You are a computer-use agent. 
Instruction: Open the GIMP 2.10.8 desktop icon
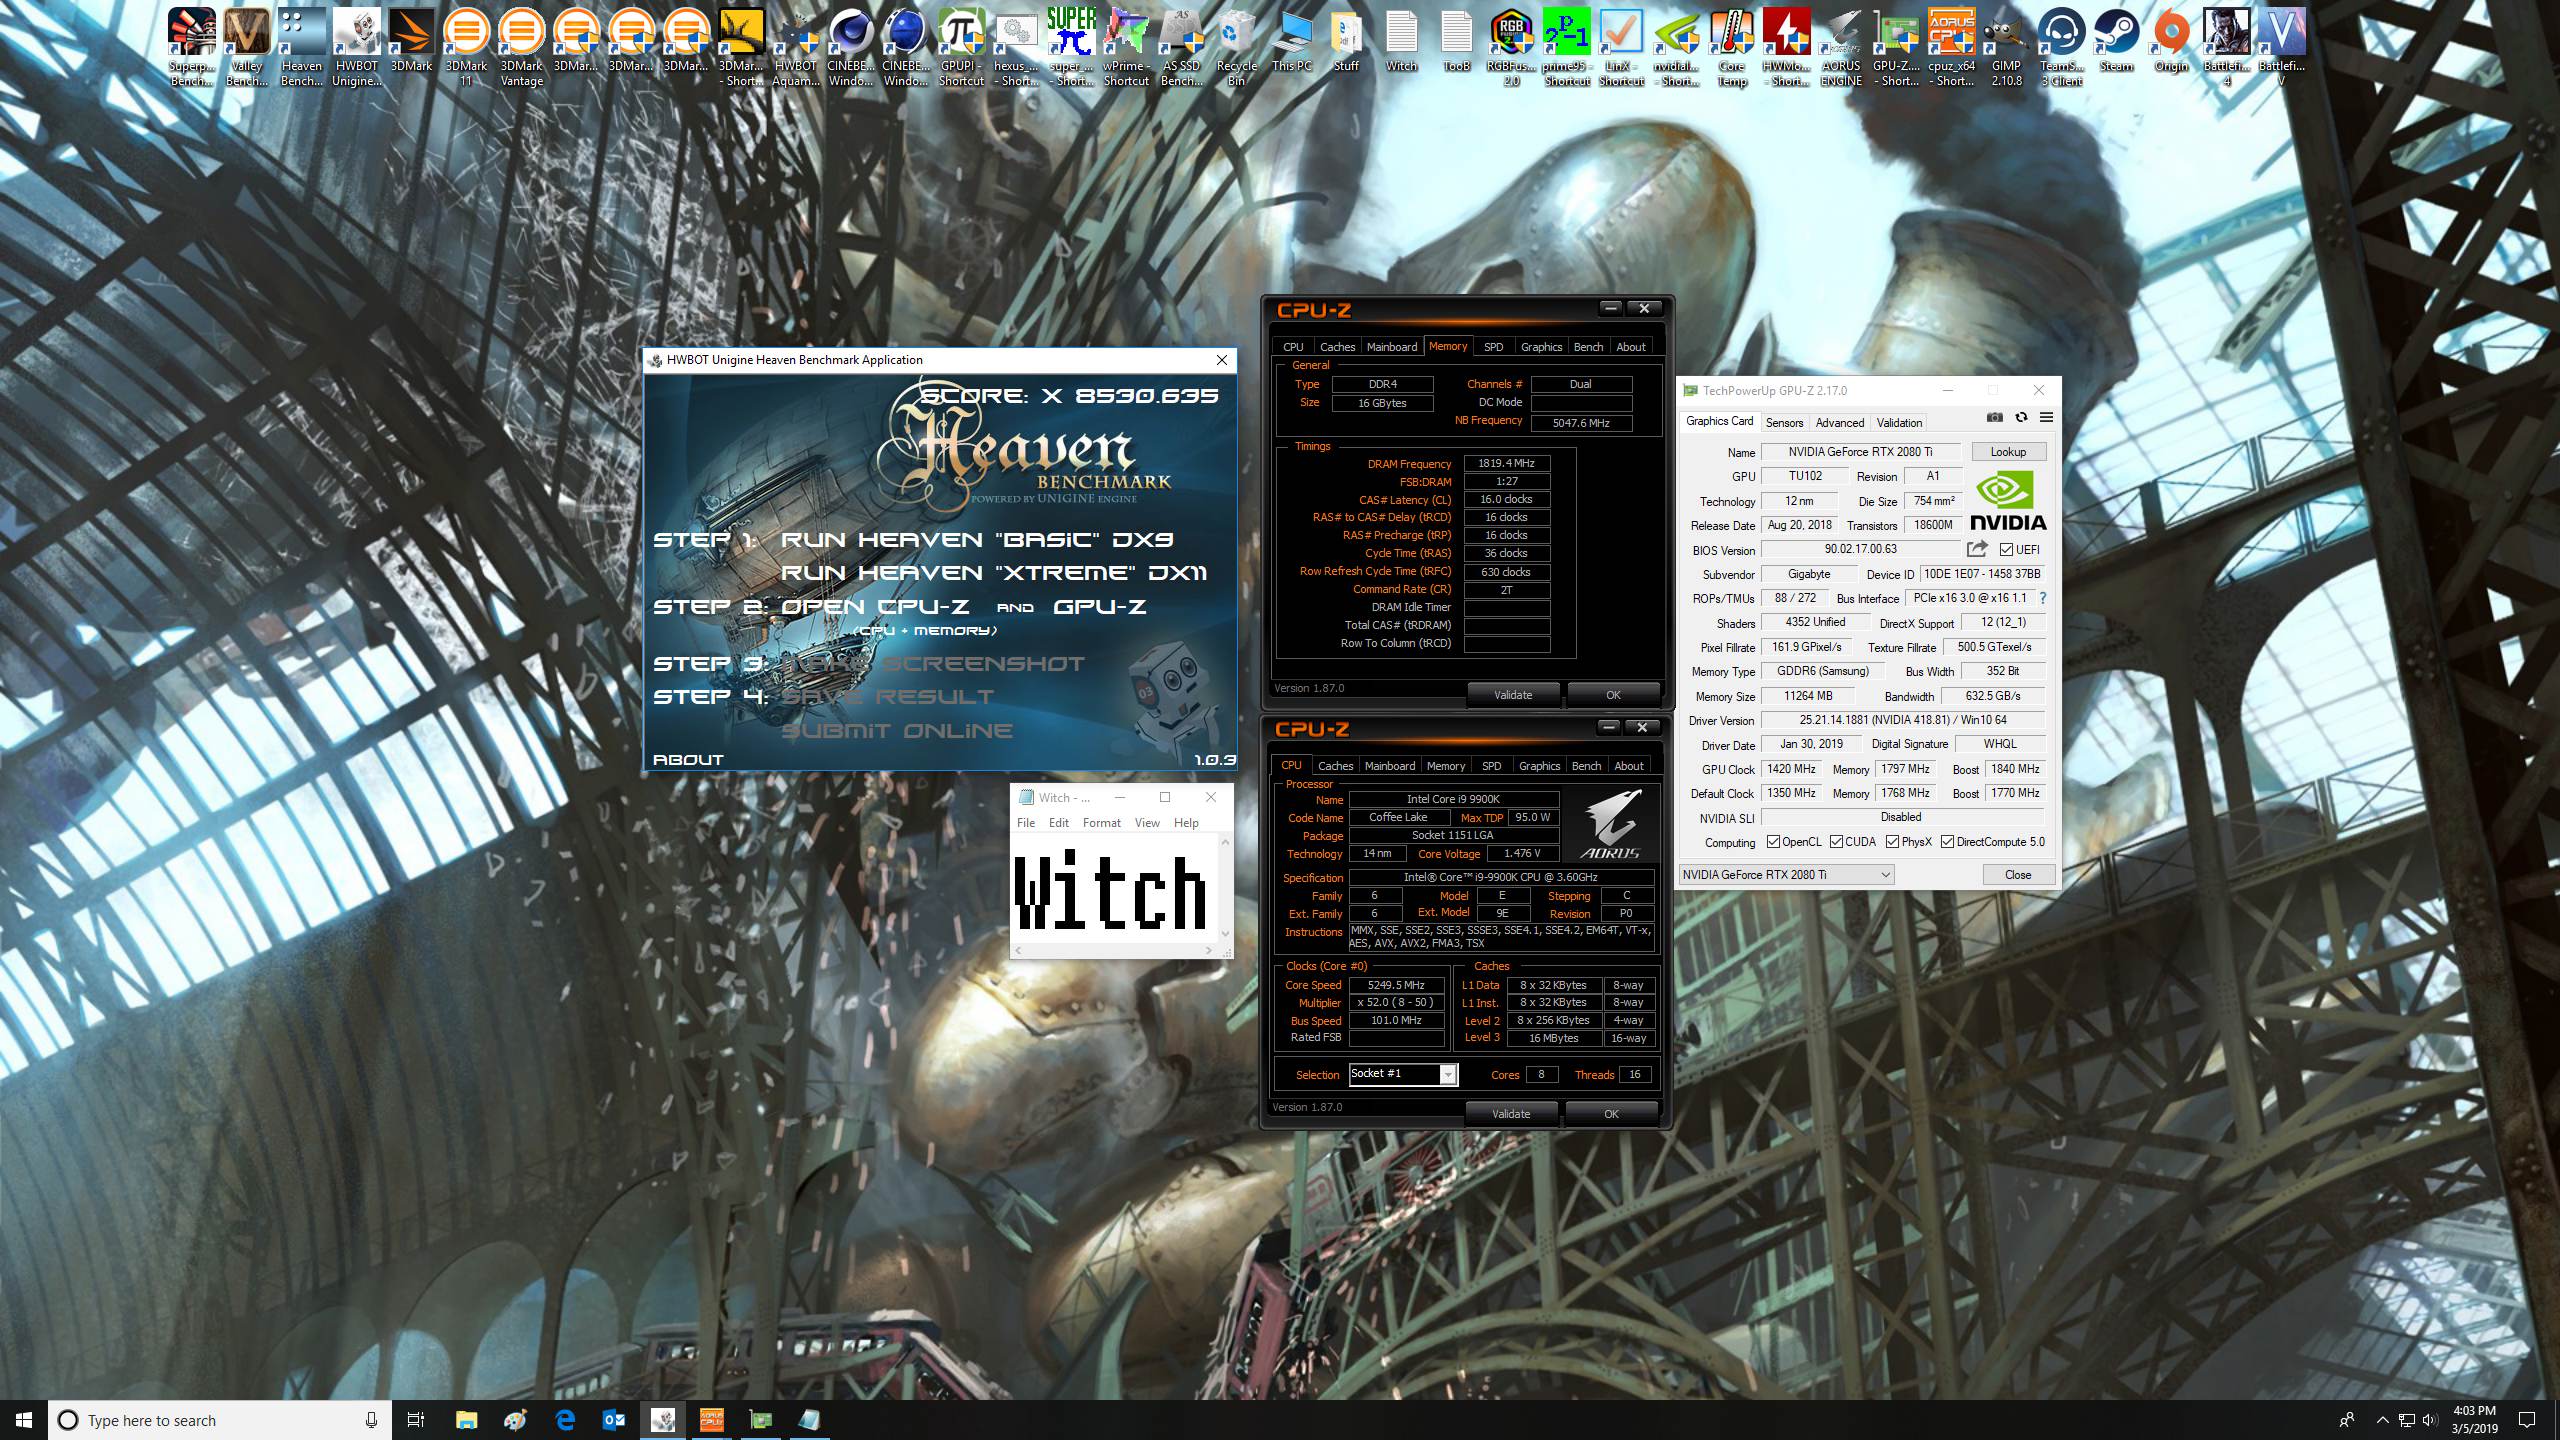coord(2006,47)
